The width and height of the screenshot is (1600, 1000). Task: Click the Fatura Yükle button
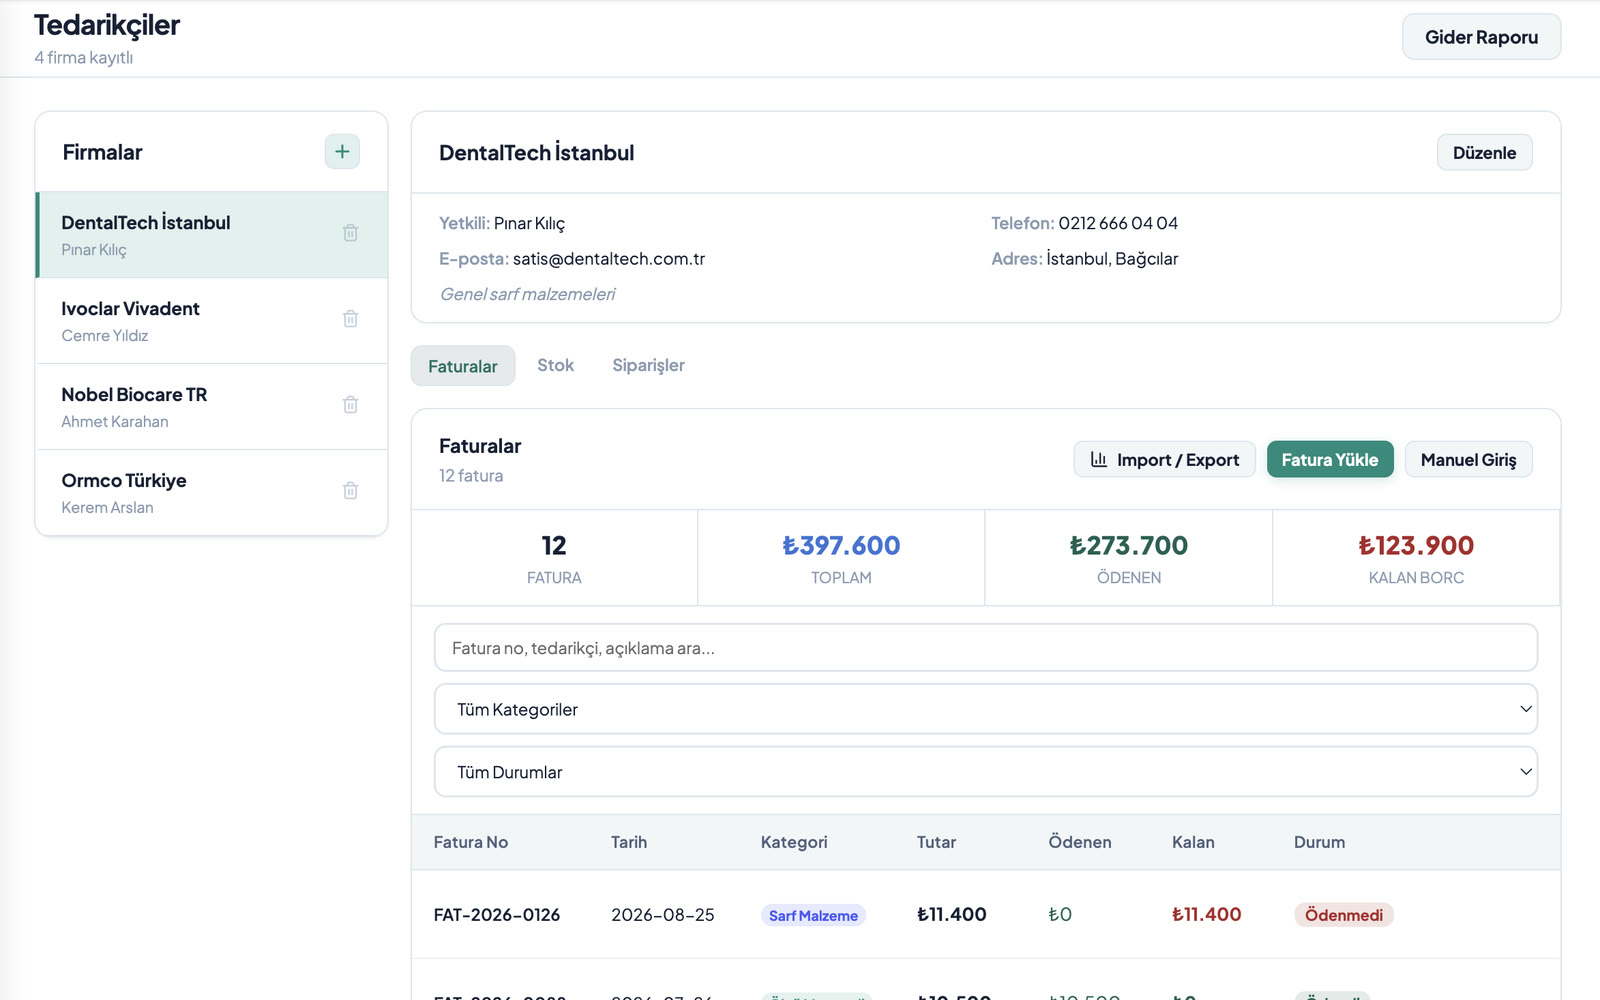(1330, 460)
